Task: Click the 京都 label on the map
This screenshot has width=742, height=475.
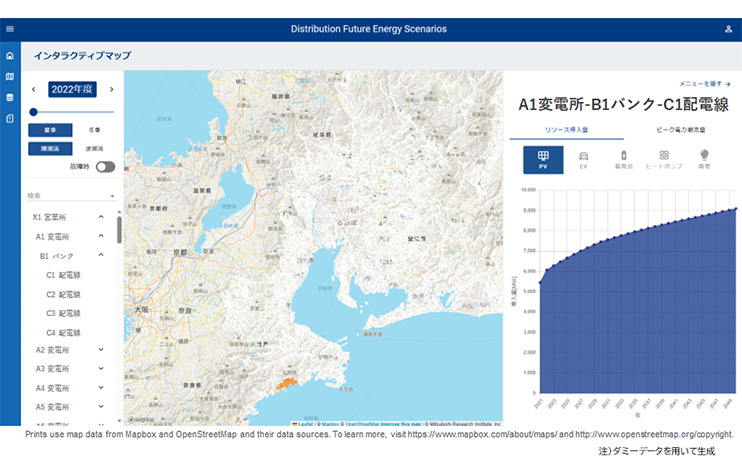Action: pyautogui.click(x=180, y=253)
